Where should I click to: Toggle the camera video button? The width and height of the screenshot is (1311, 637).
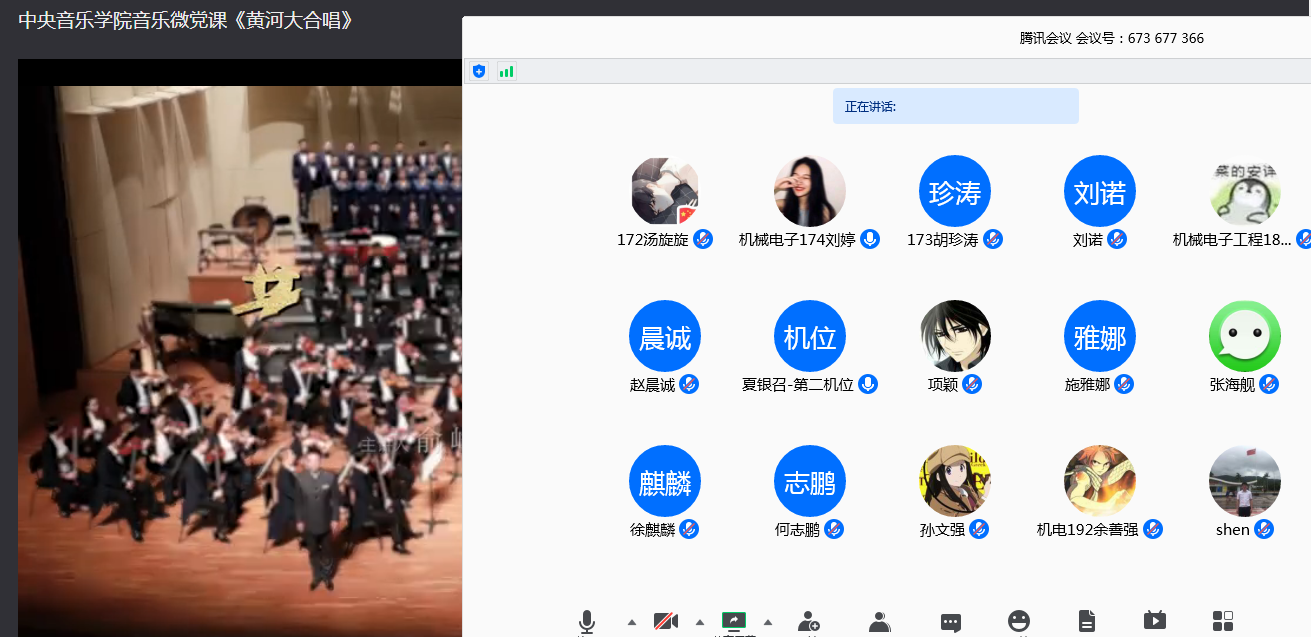[x=666, y=622]
